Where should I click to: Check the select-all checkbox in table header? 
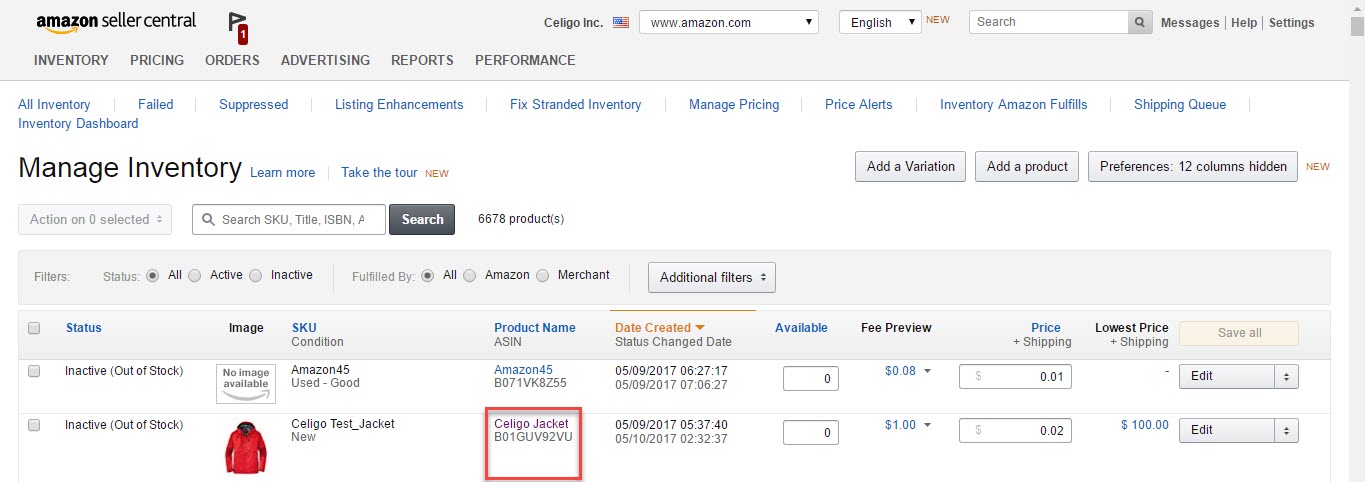34,328
